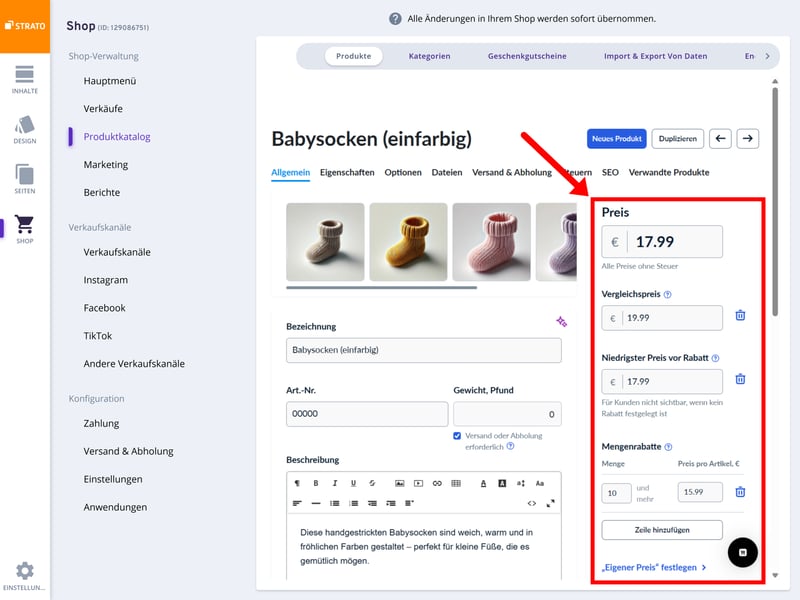Click the AI sparkle icon next to Bezeichnung
The width and height of the screenshot is (800, 600).
[x=561, y=321]
